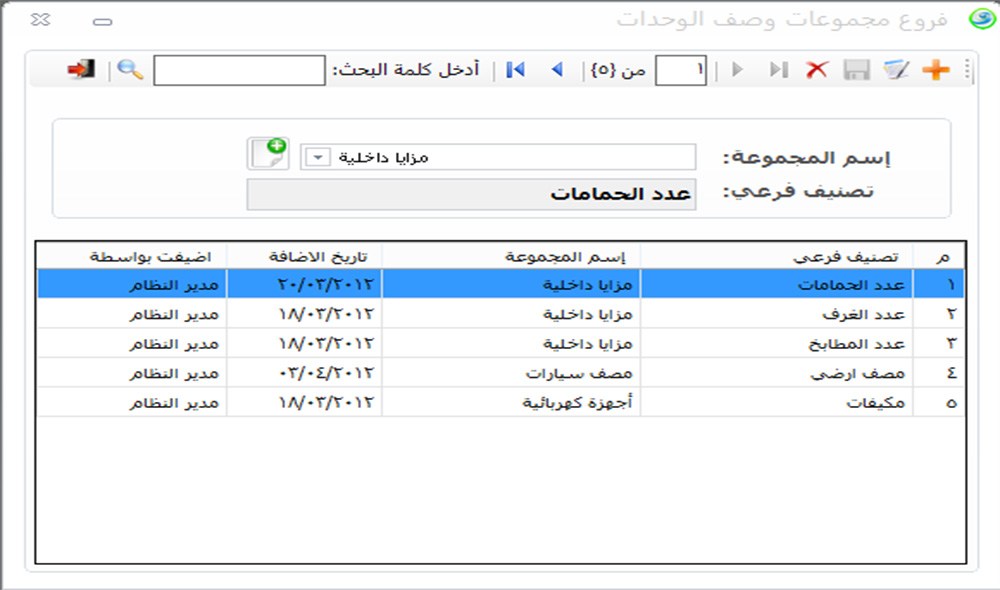The image size is (1000, 590).
Task: Click the record number field in toolbar
Action: click(x=680, y=70)
